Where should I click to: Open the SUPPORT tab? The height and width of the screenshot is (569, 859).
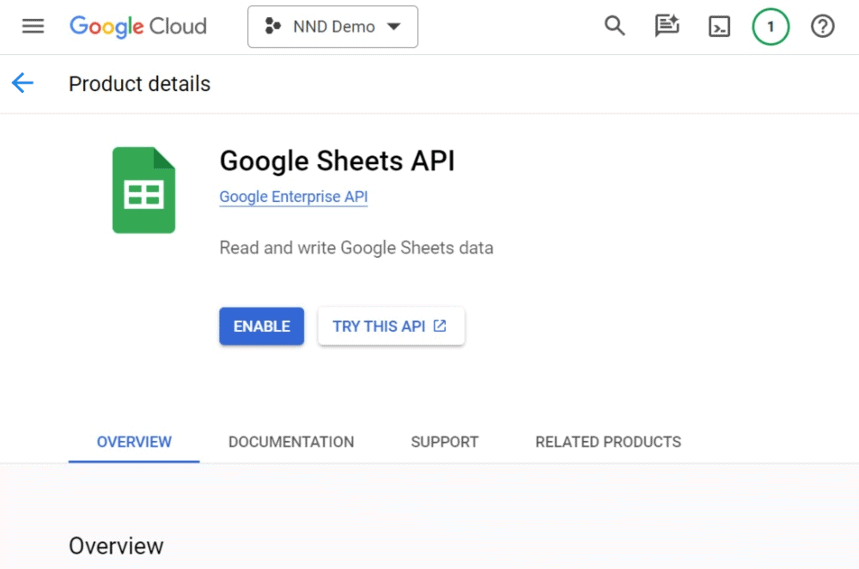(x=445, y=442)
